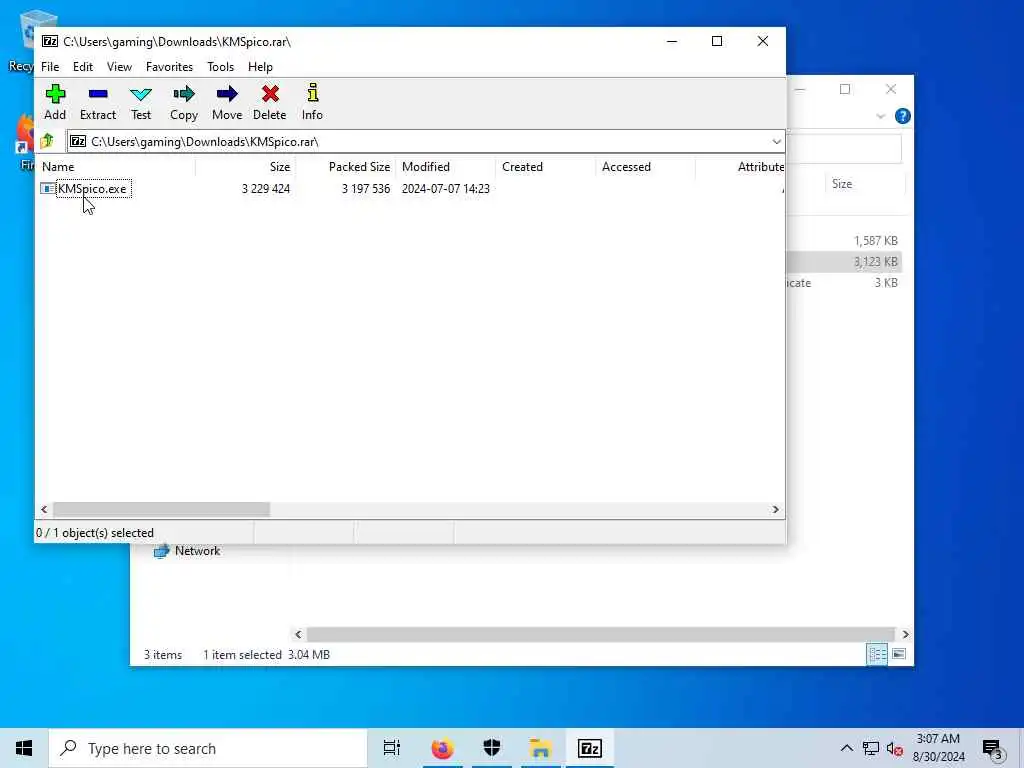The image size is (1024, 768).
Task: Expand the address path dropdown
Action: (x=776, y=142)
